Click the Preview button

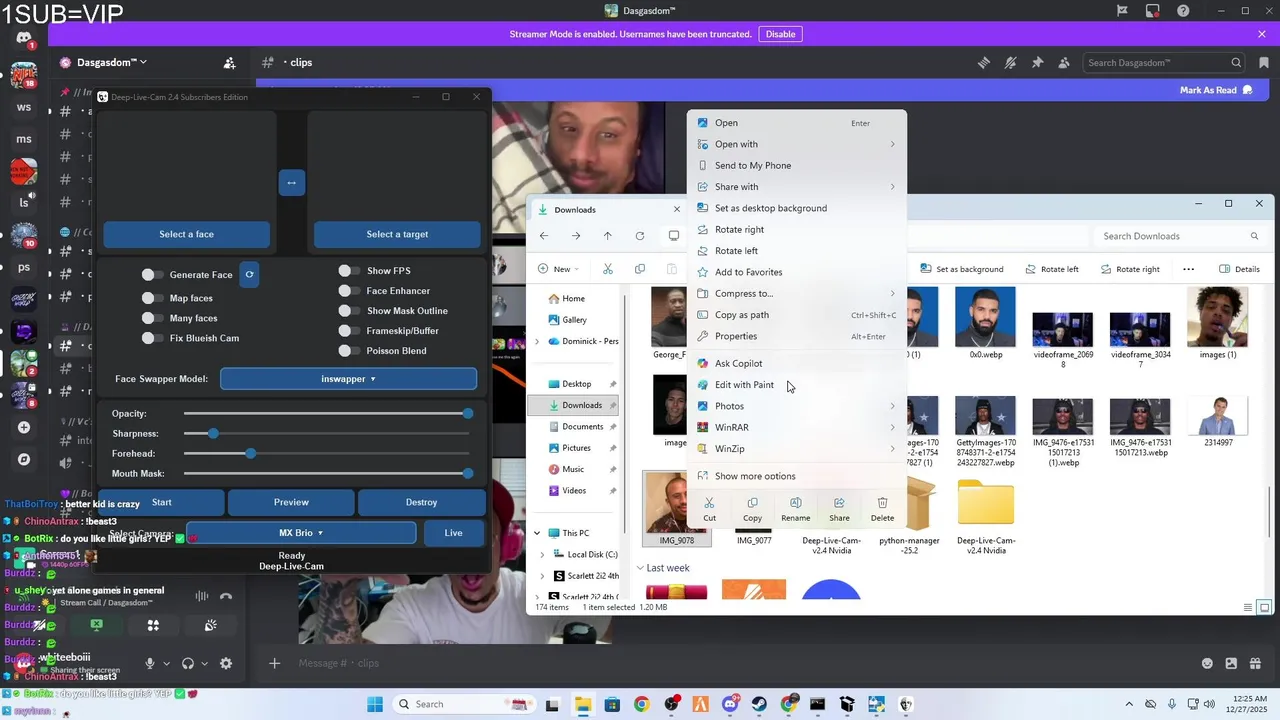pos(291,502)
